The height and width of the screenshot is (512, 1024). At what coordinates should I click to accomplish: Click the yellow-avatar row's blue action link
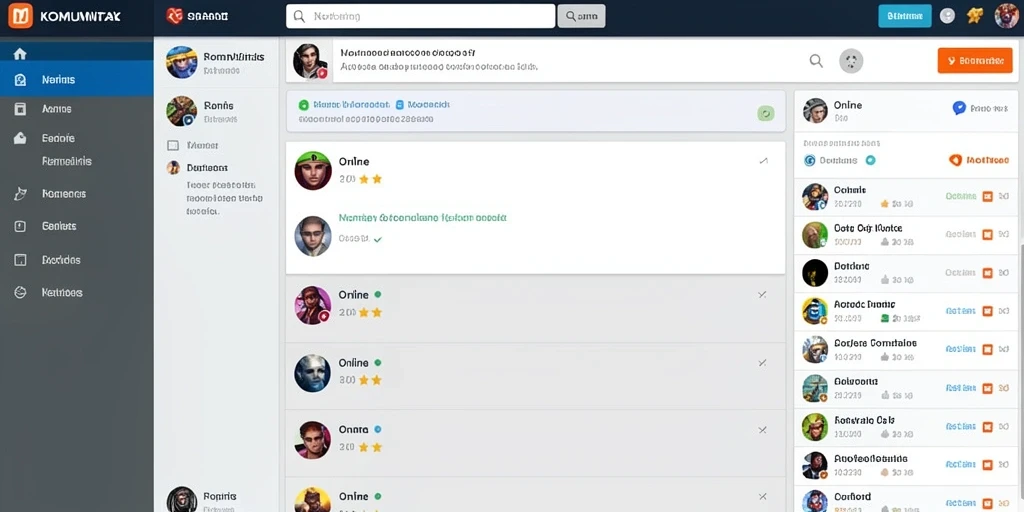click(961, 311)
